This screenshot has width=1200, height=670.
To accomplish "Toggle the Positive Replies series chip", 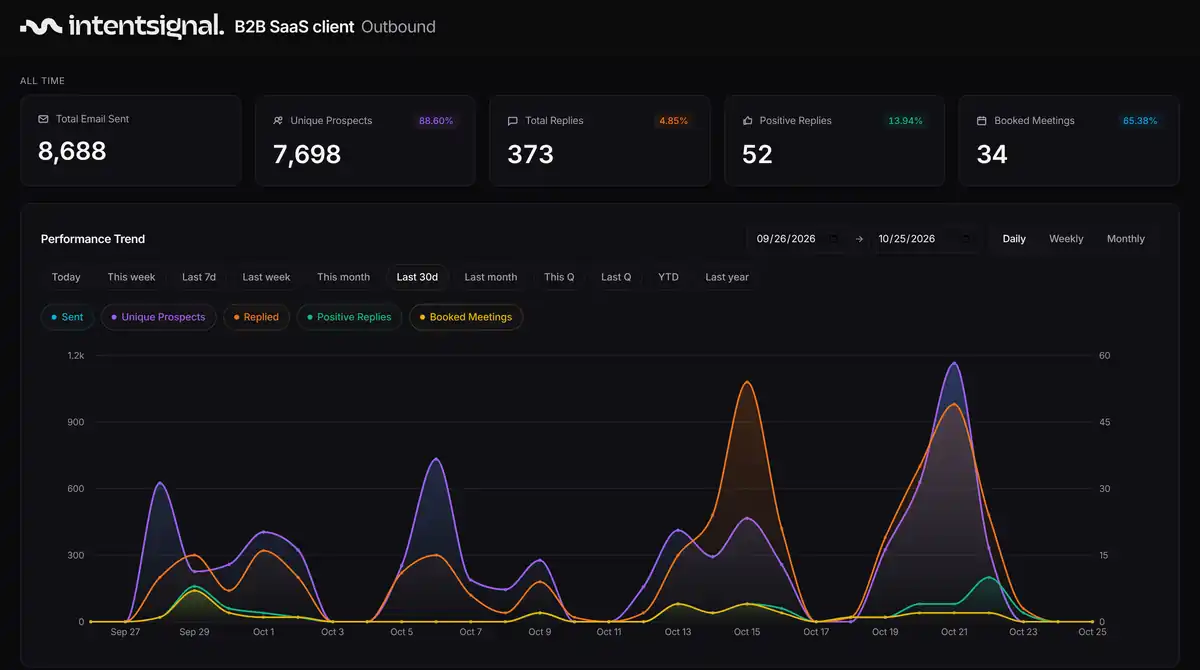I will point(349,317).
